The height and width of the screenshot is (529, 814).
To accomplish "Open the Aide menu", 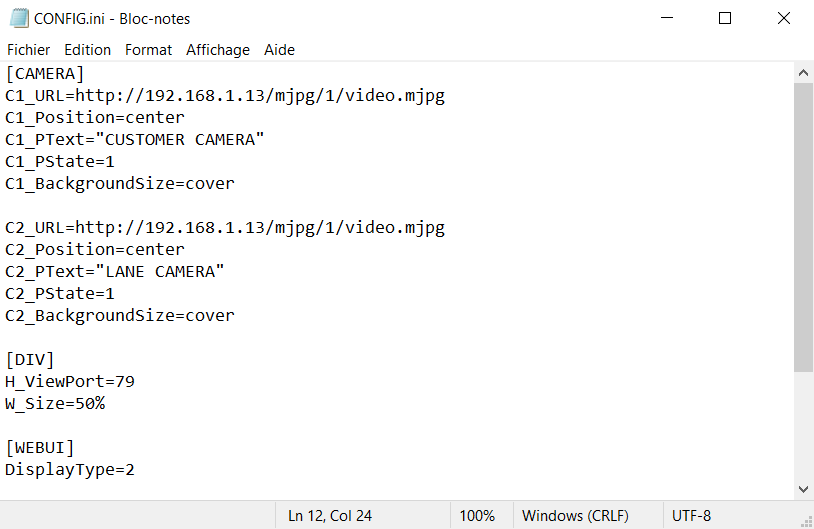I will pyautogui.click(x=279, y=49).
